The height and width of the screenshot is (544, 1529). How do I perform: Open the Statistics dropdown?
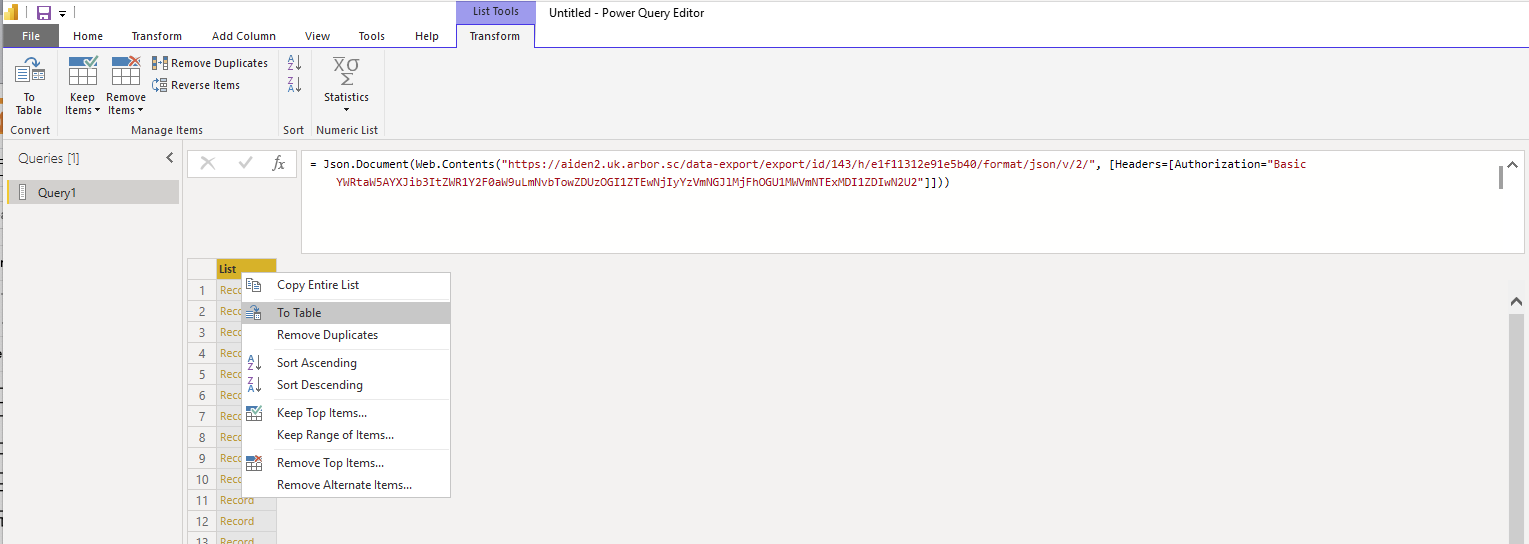[x=346, y=84]
